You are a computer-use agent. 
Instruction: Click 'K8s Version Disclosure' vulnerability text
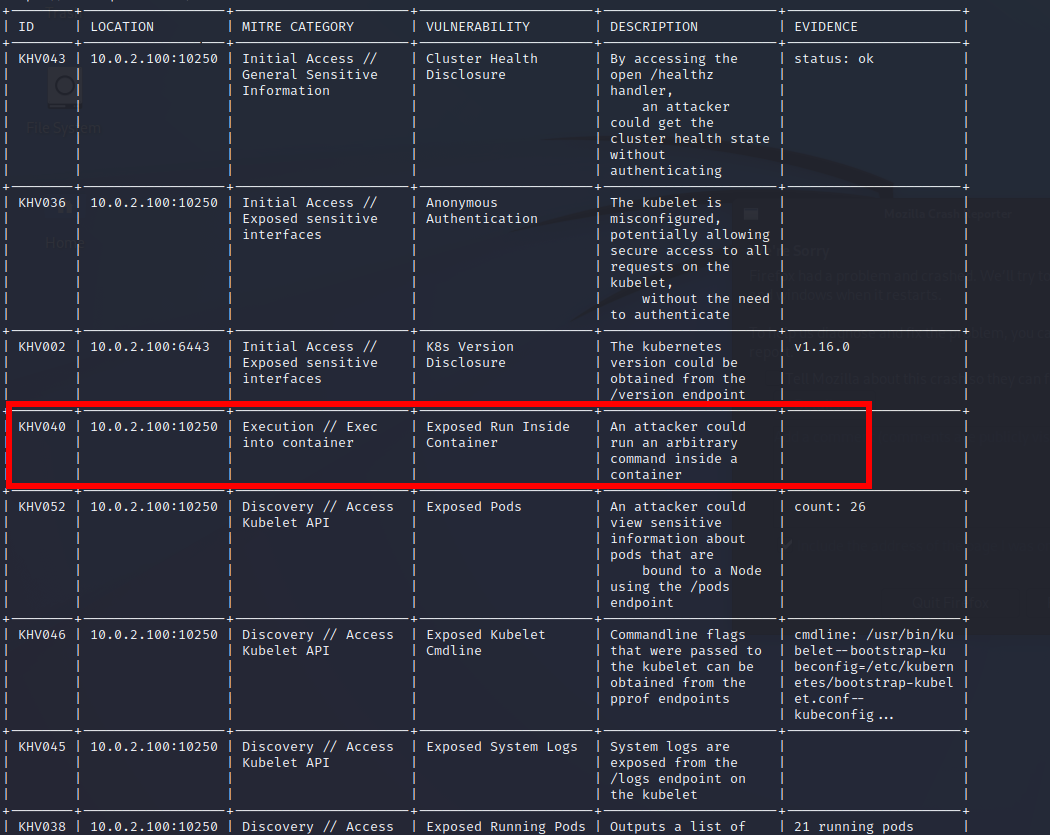point(469,355)
